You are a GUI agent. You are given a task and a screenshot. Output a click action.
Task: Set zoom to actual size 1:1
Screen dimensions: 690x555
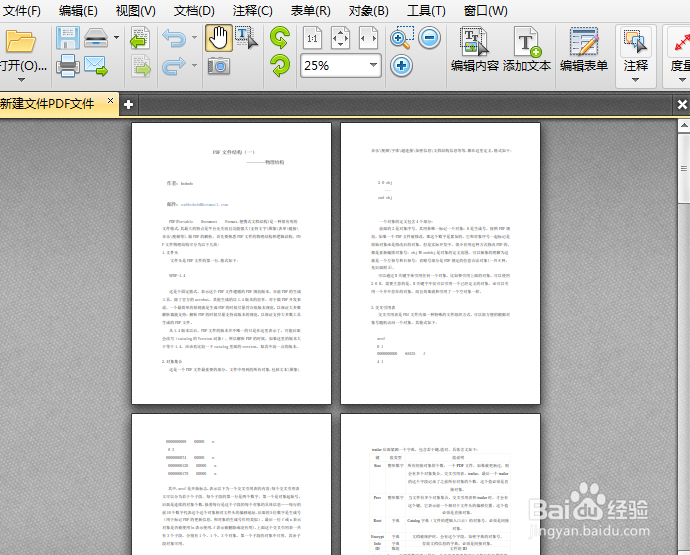[x=312, y=38]
